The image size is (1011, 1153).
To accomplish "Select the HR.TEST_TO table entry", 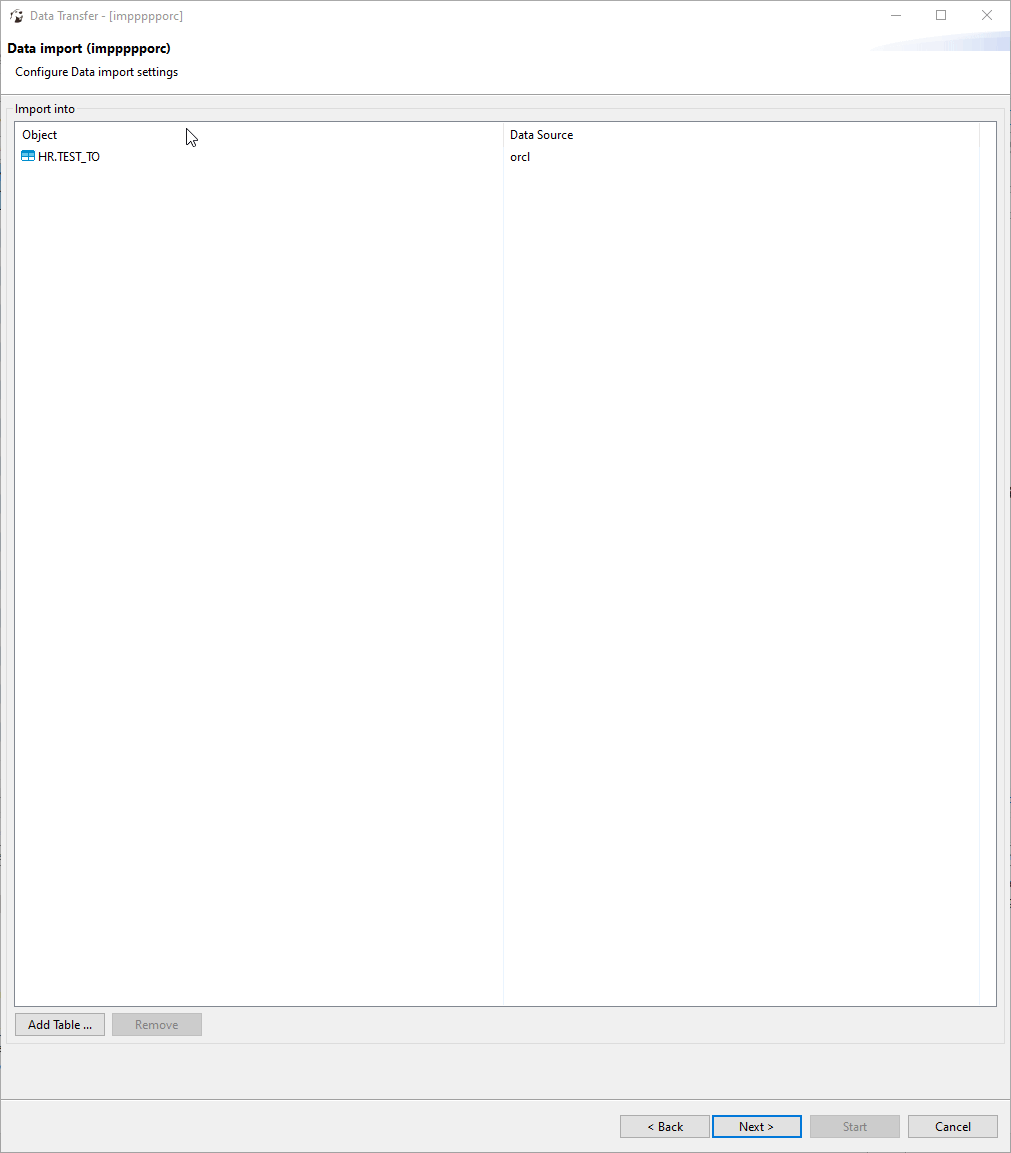I will pyautogui.click(x=67, y=156).
